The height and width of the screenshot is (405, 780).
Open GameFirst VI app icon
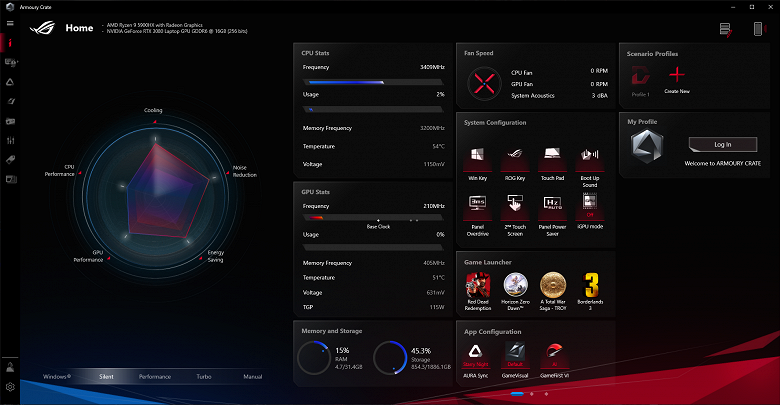point(554,351)
